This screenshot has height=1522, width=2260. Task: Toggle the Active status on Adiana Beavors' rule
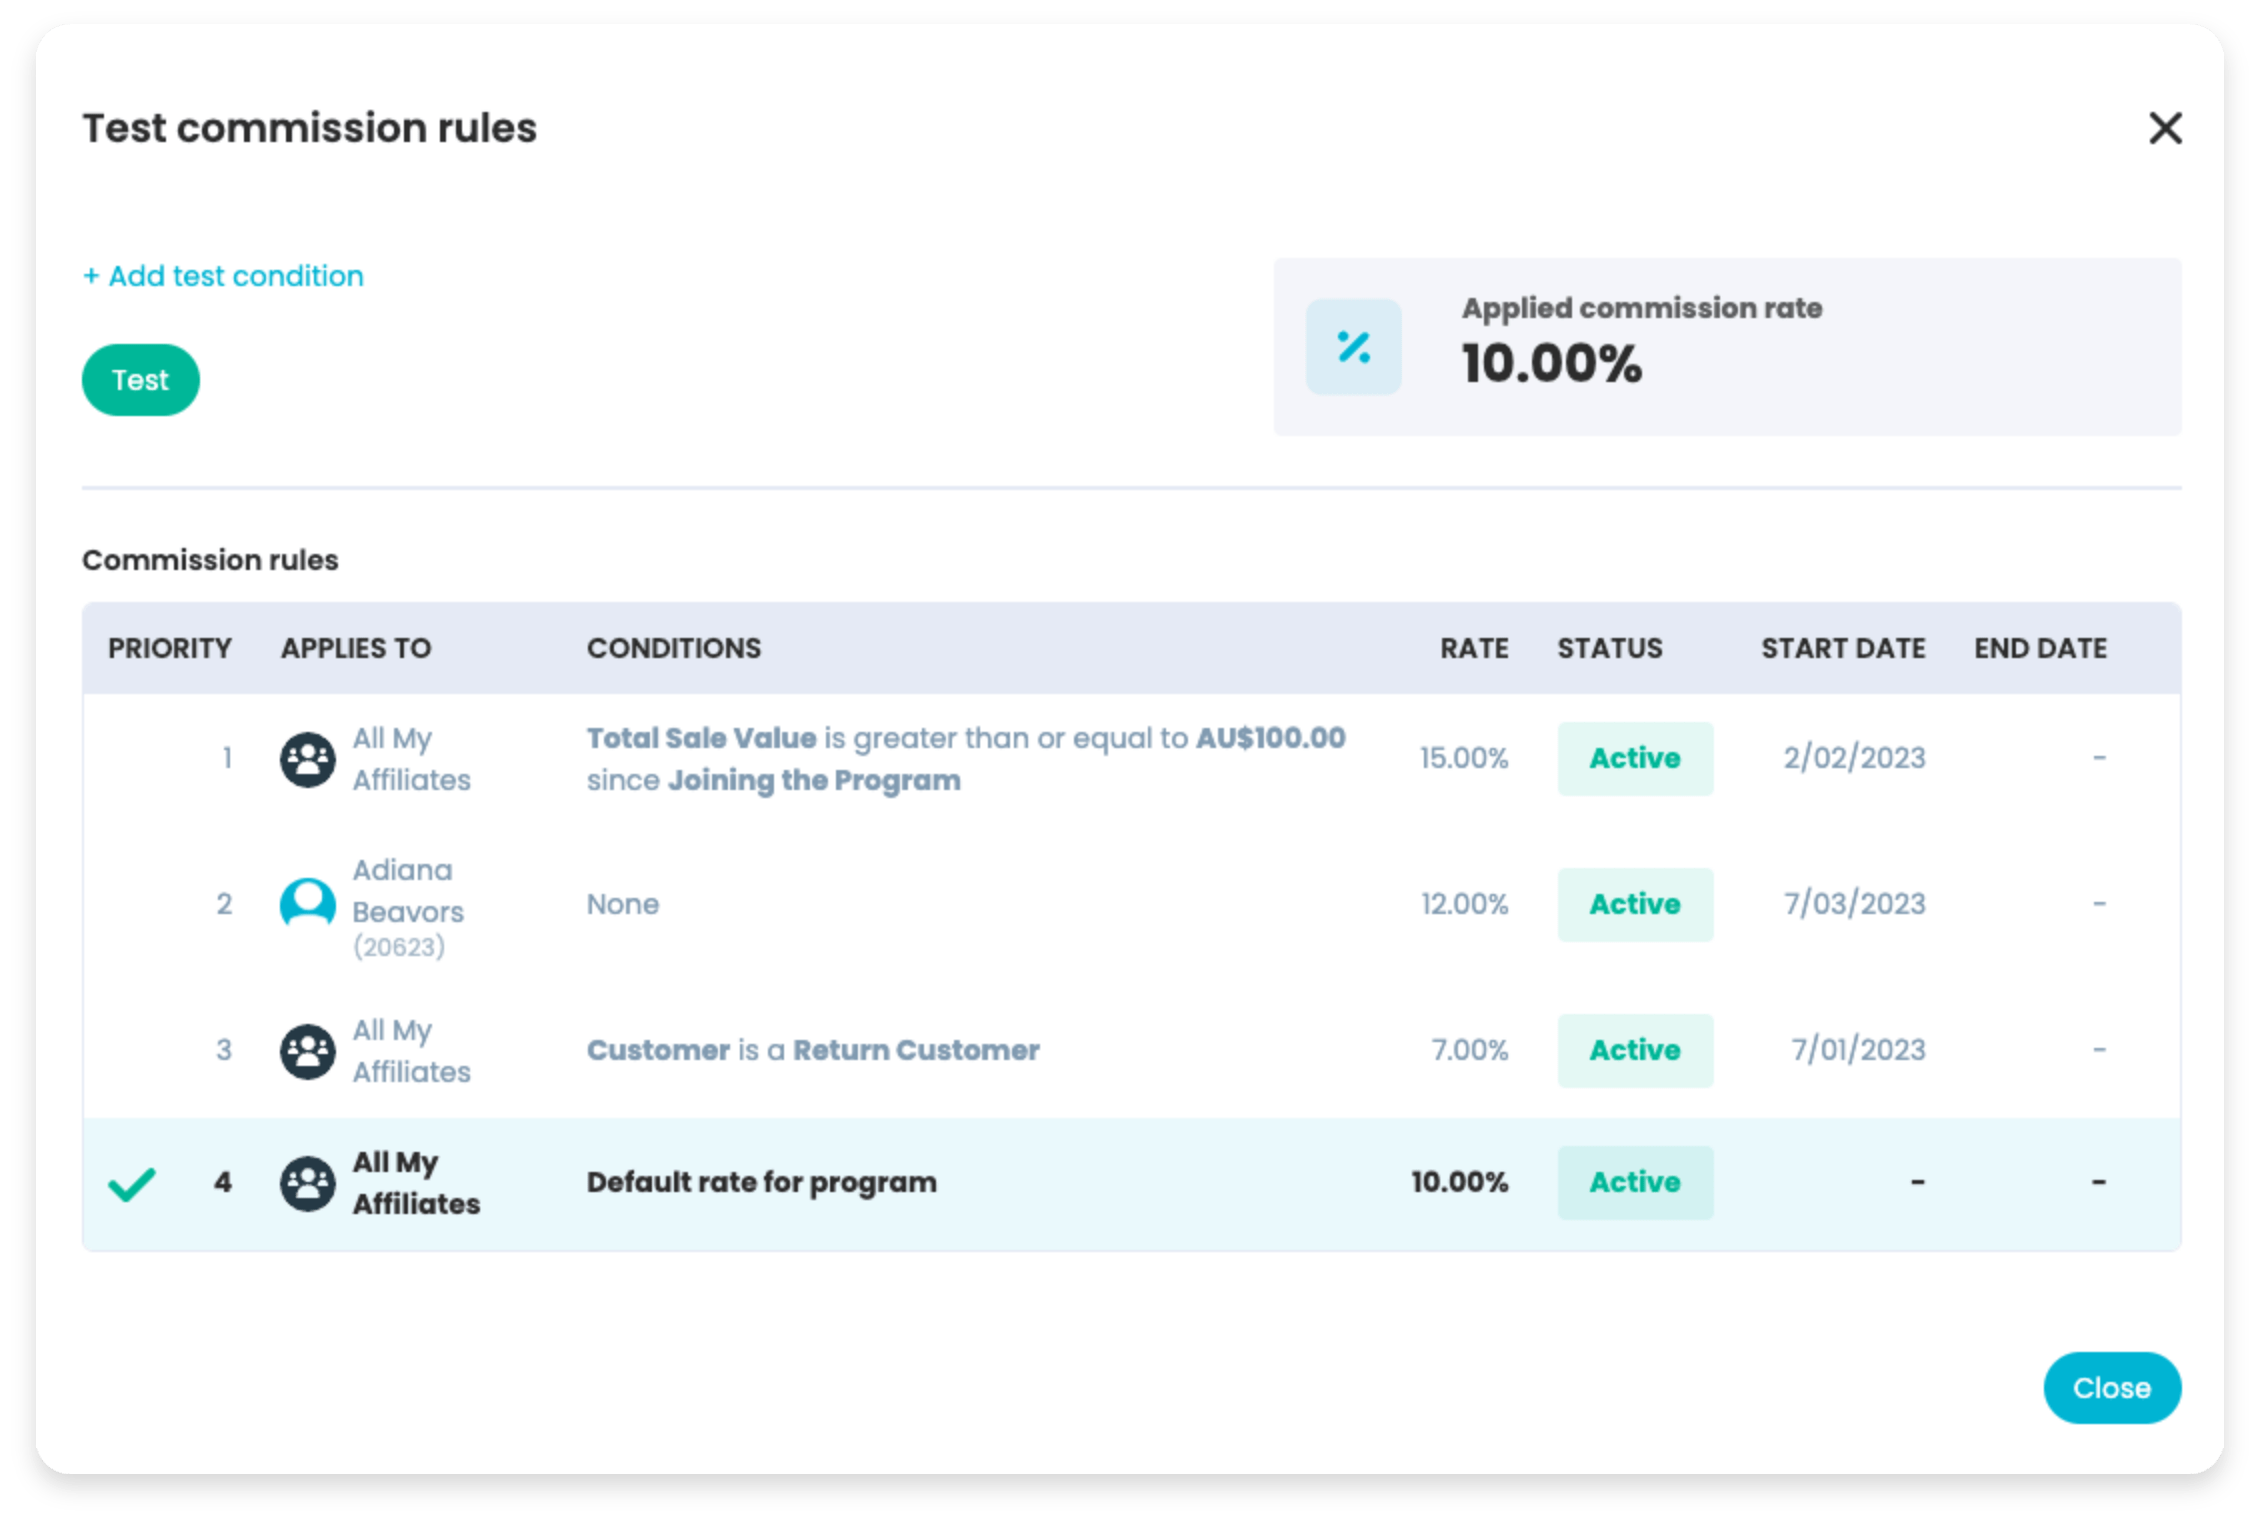pyautogui.click(x=1635, y=905)
